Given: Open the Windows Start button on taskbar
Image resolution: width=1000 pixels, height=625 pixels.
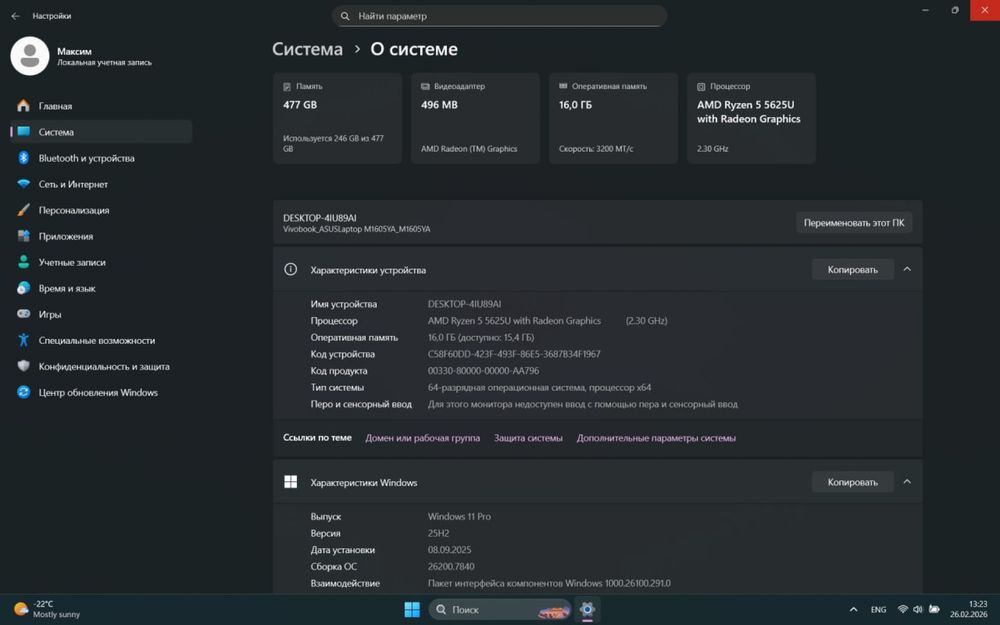Looking at the screenshot, I should (x=412, y=609).
